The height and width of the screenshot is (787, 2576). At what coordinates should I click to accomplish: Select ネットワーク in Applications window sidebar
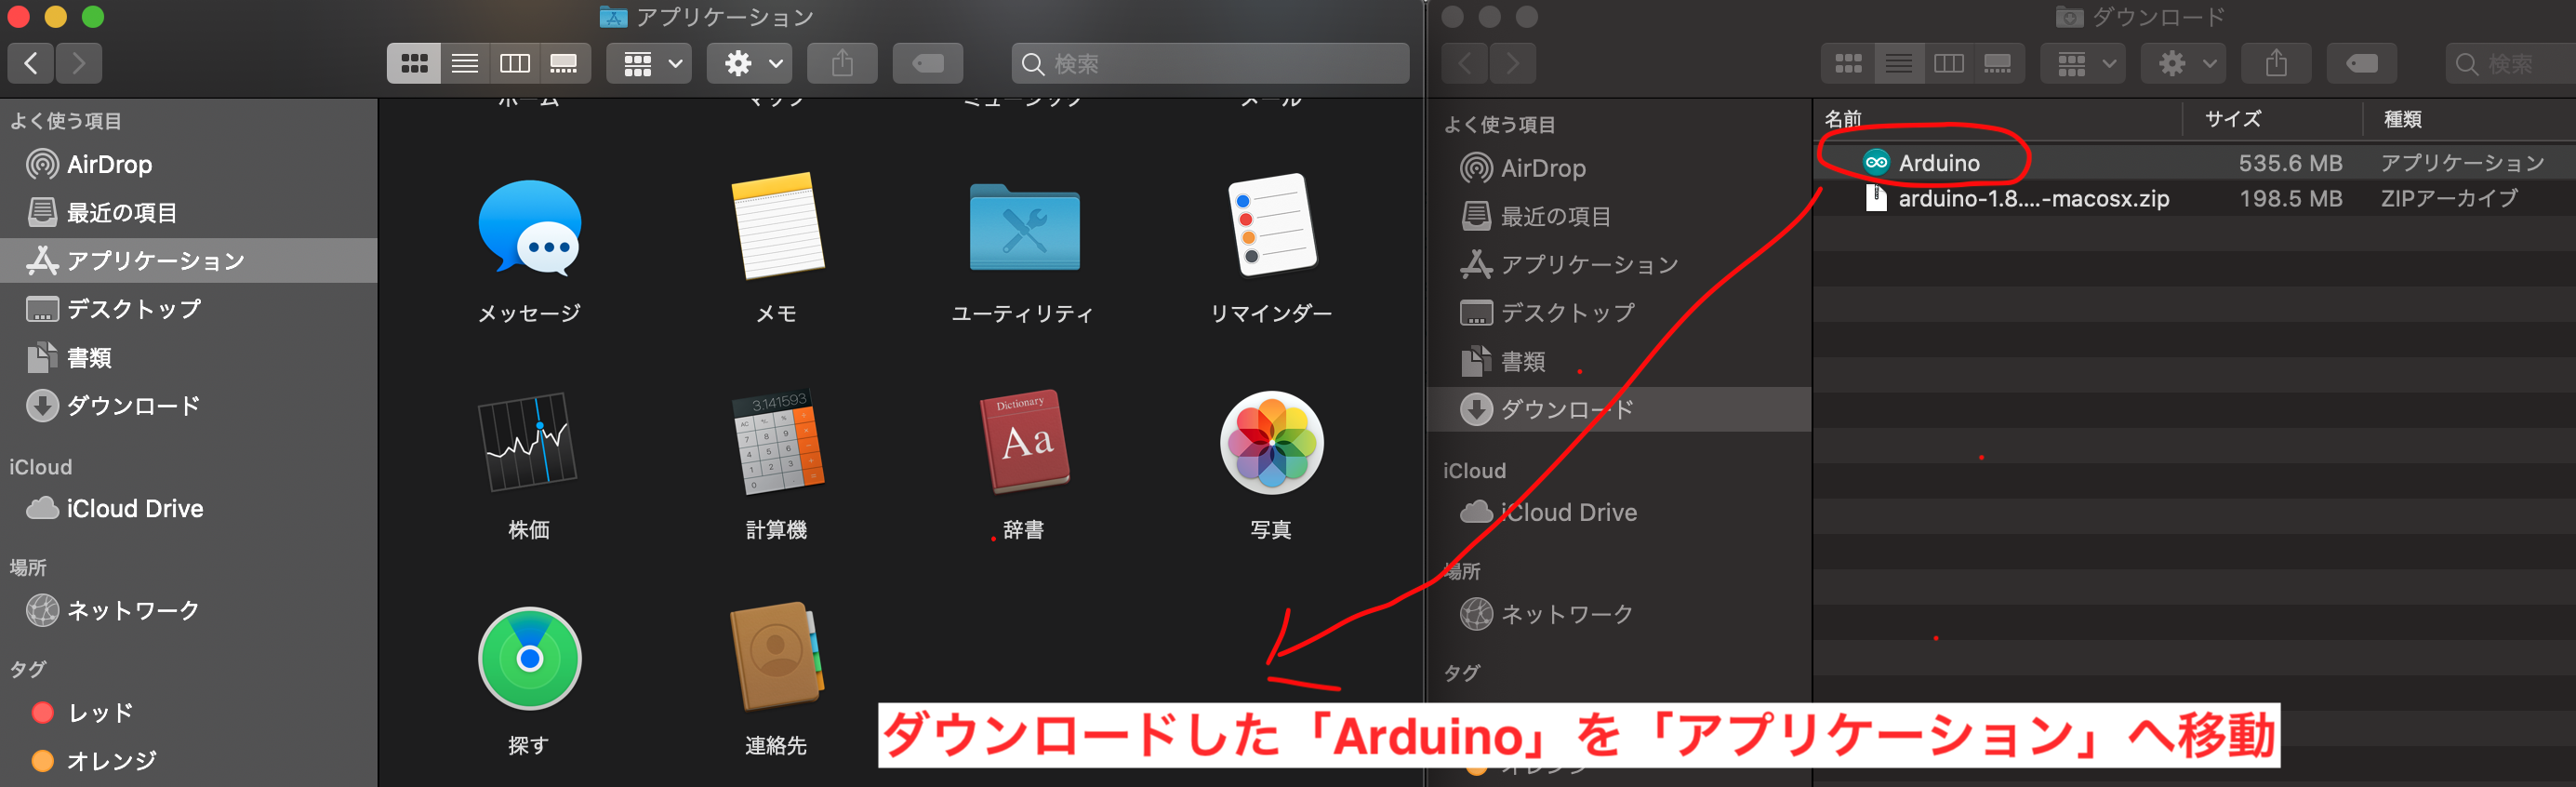(x=189, y=610)
